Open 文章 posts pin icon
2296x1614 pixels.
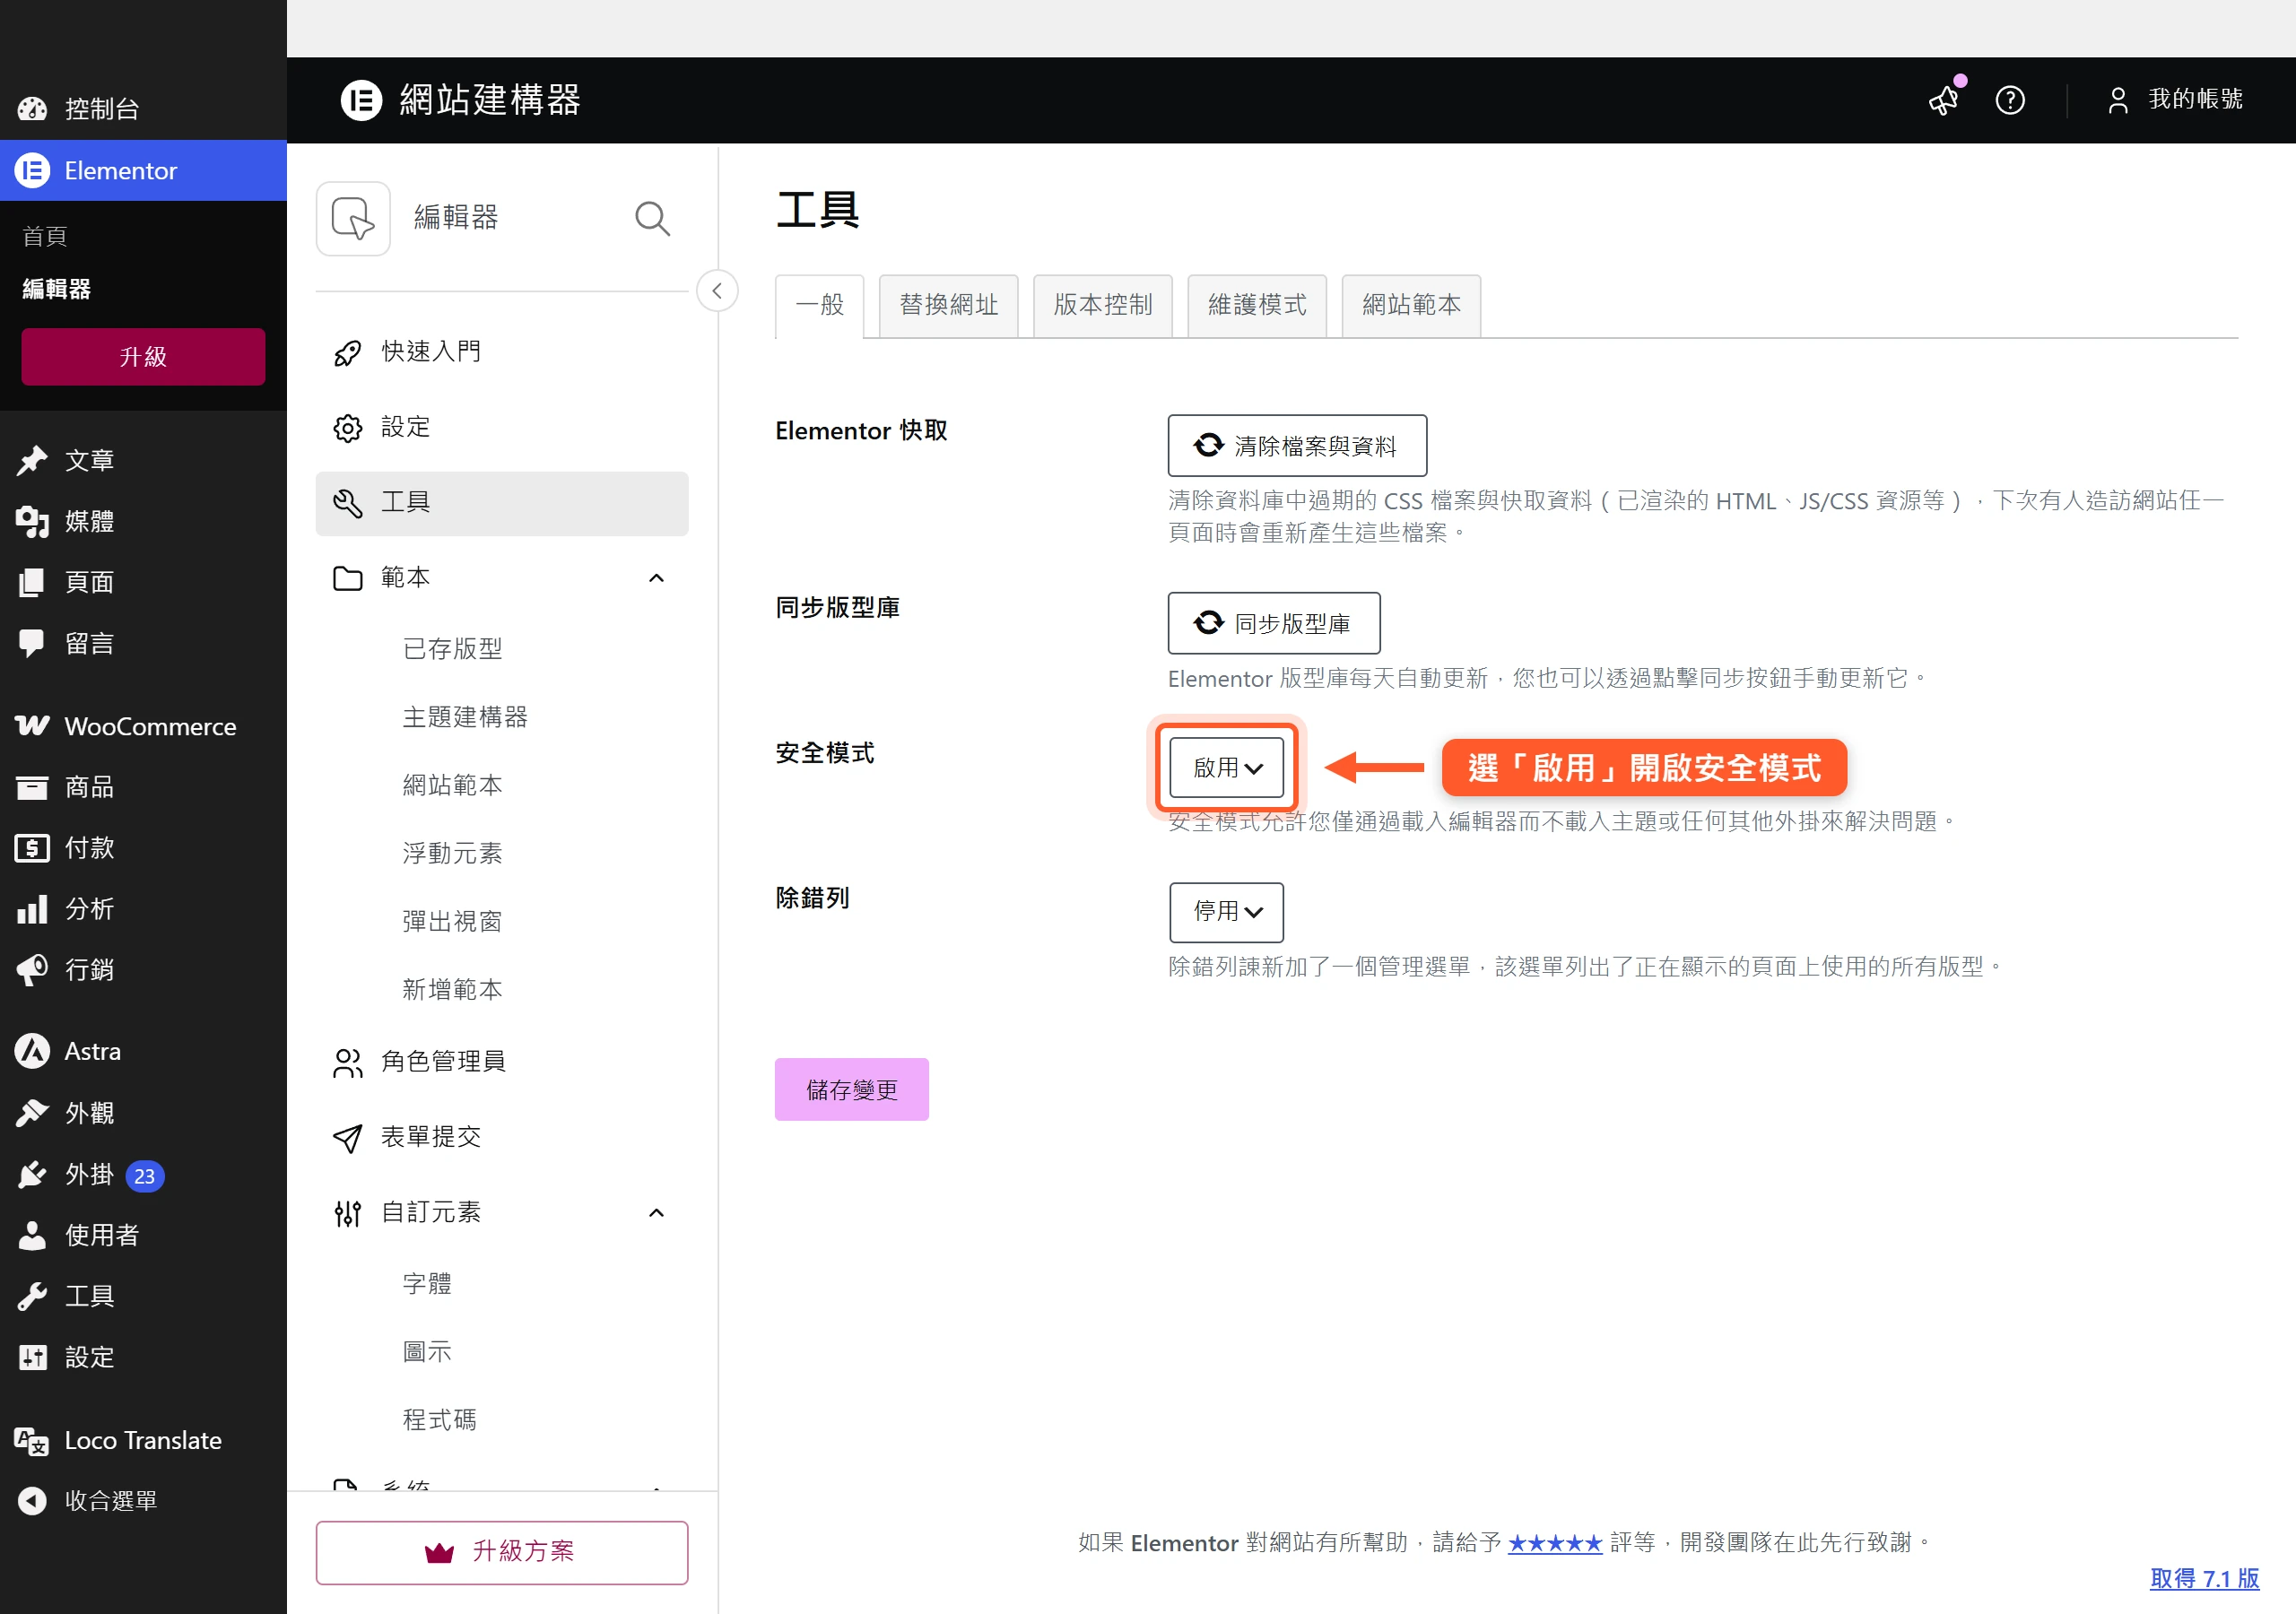(x=32, y=460)
